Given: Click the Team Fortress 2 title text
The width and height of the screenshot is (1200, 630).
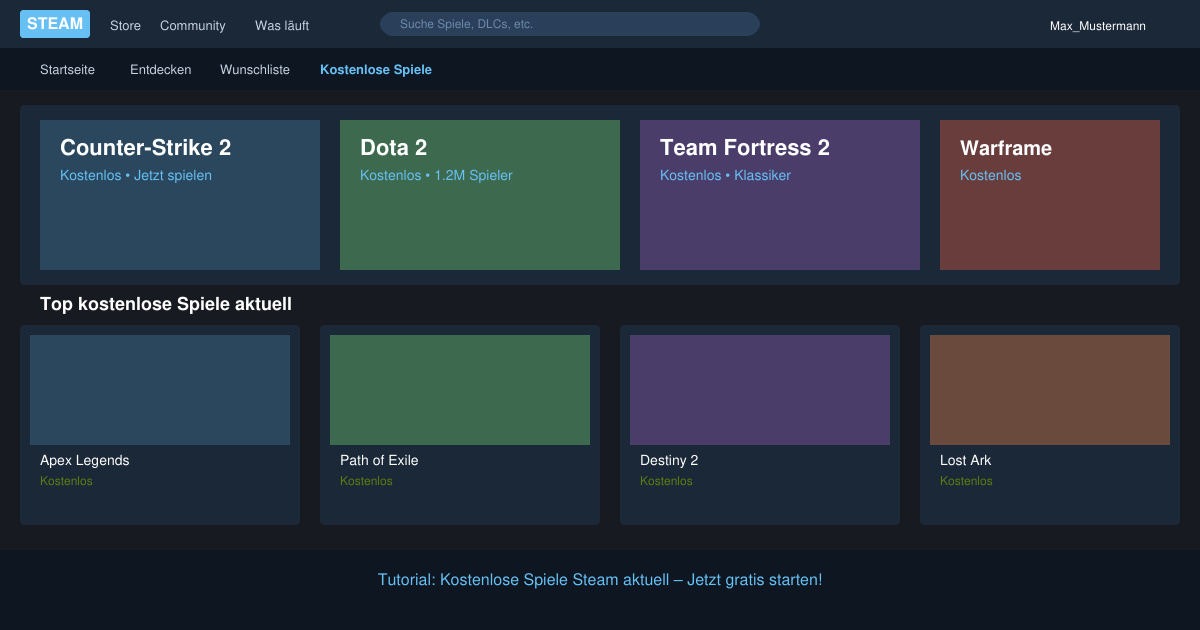Looking at the screenshot, I should pyautogui.click(x=745, y=148).
